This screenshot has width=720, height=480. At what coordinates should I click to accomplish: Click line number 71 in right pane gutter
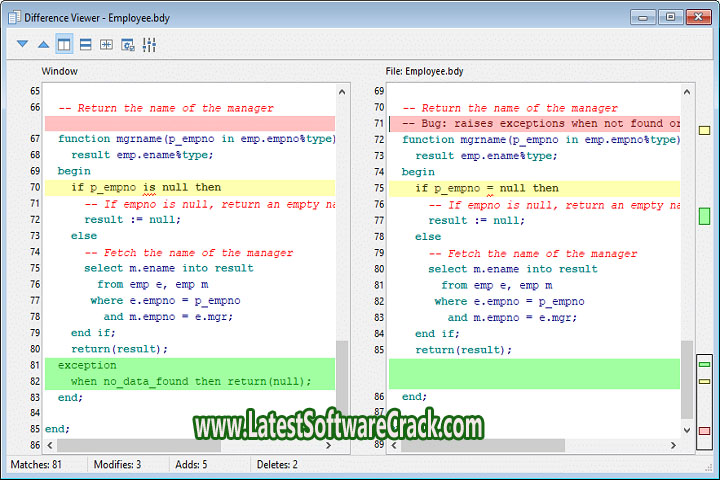click(x=379, y=124)
